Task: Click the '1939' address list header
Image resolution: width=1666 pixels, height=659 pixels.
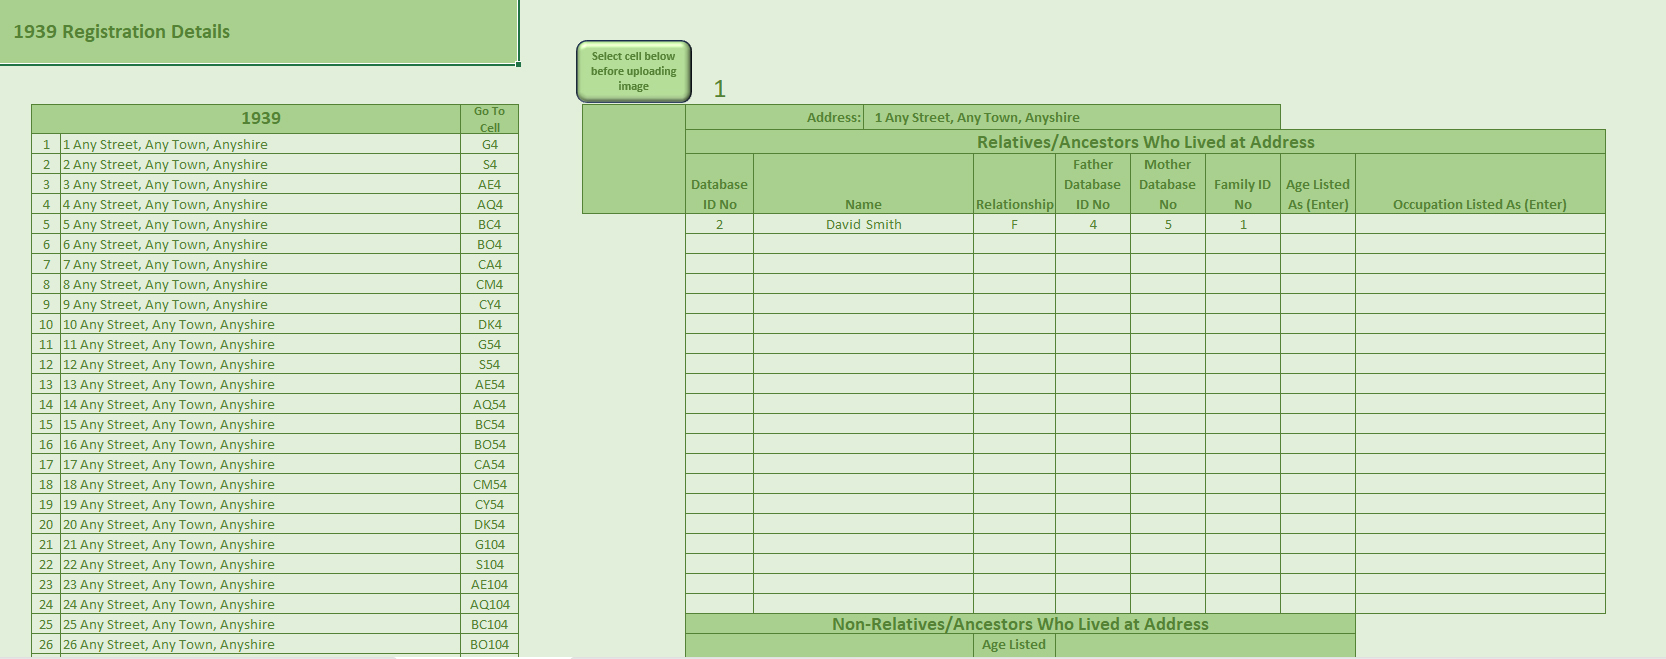Action: 260,118
